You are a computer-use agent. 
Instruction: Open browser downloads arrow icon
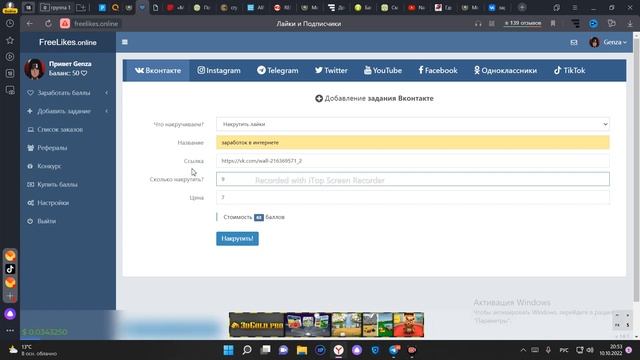[x=630, y=24]
